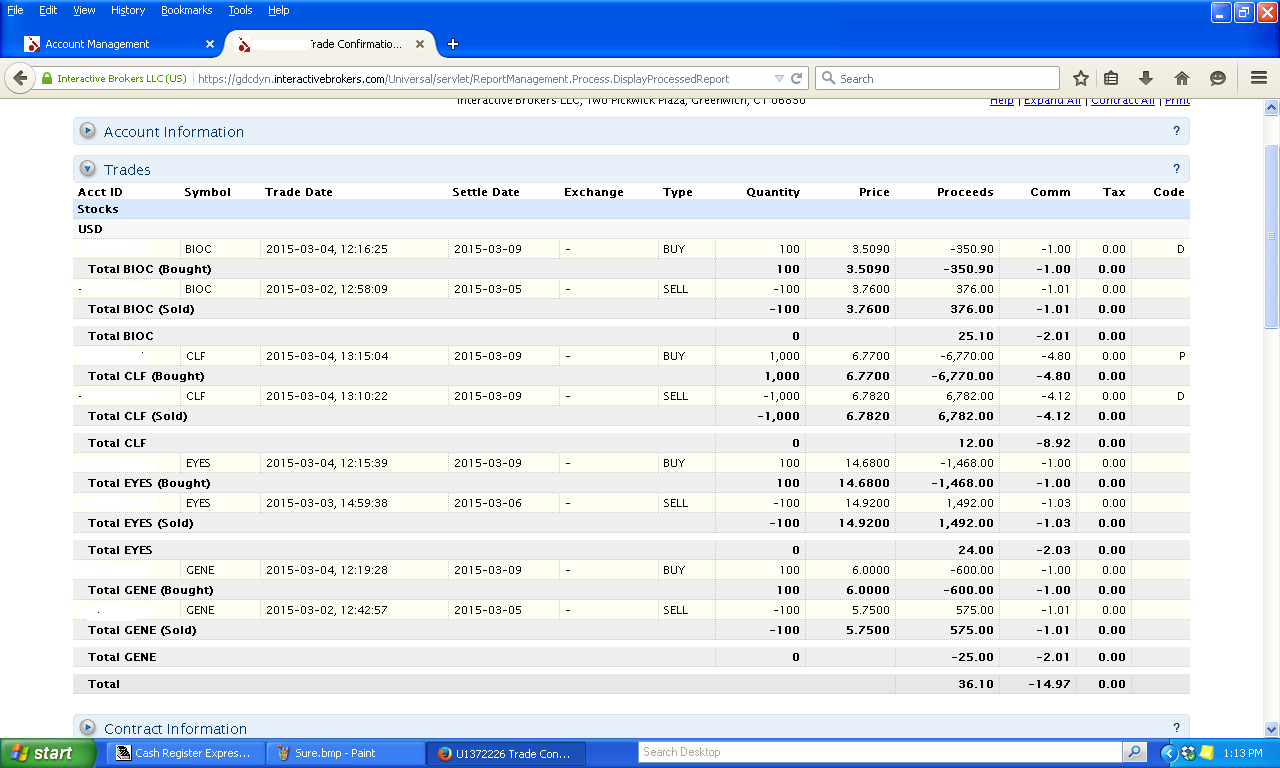Open the History menu
Viewport: 1280px width, 768px height.
click(x=128, y=10)
